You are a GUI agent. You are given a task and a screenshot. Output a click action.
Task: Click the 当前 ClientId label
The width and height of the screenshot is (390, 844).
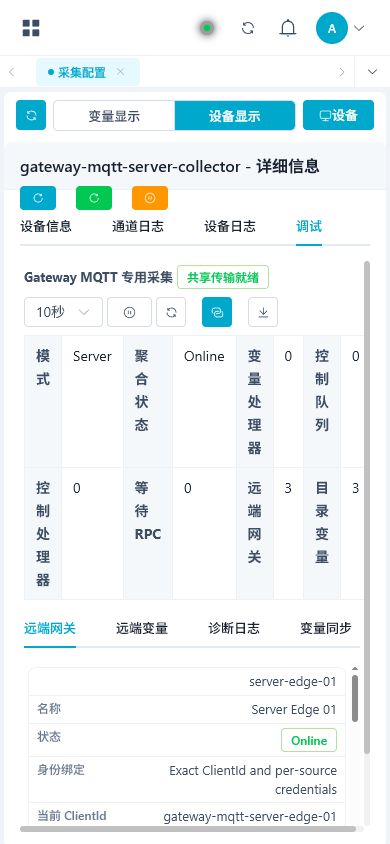click(72, 816)
